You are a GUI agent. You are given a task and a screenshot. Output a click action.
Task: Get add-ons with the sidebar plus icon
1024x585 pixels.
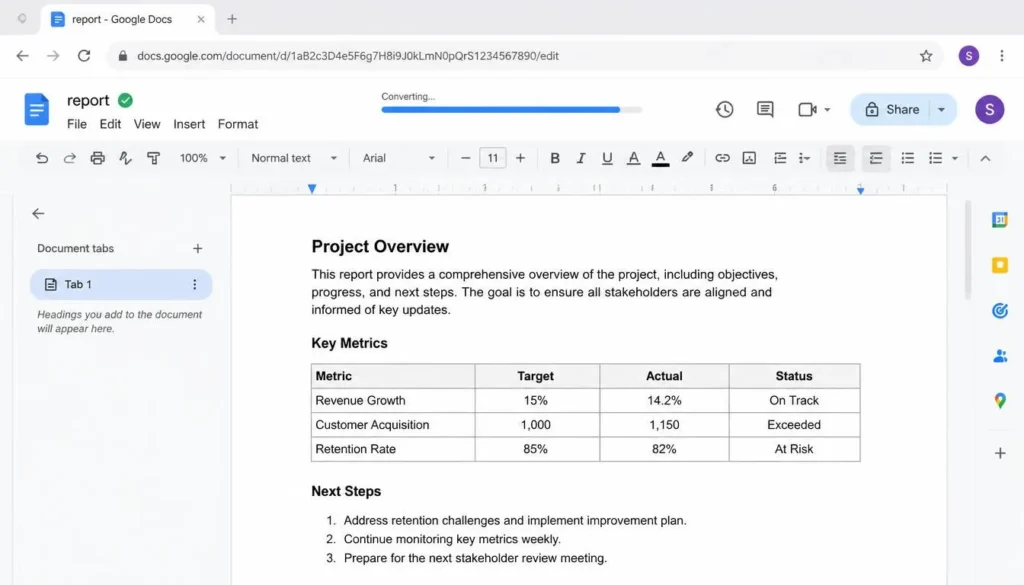pos(1000,453)
